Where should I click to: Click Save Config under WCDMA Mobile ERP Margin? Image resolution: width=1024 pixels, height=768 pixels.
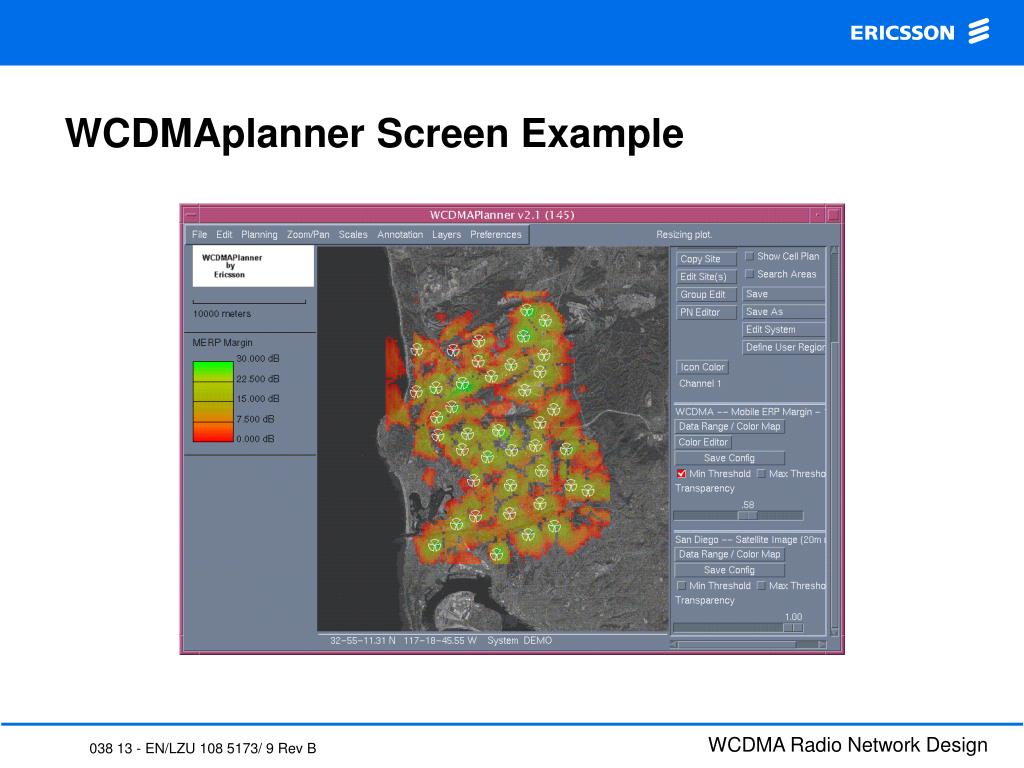(729, 458)
